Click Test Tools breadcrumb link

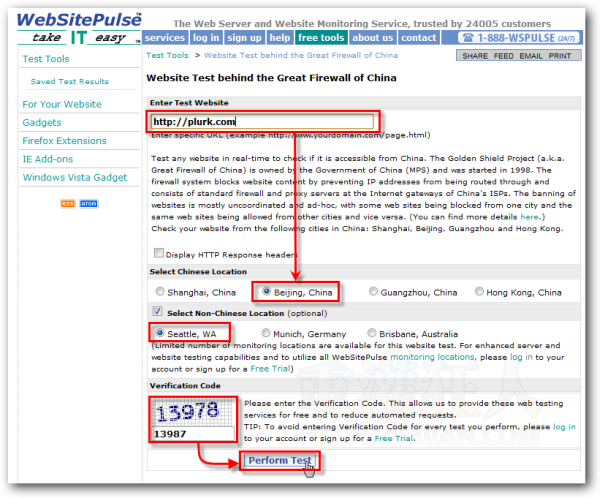pos(167,55)
